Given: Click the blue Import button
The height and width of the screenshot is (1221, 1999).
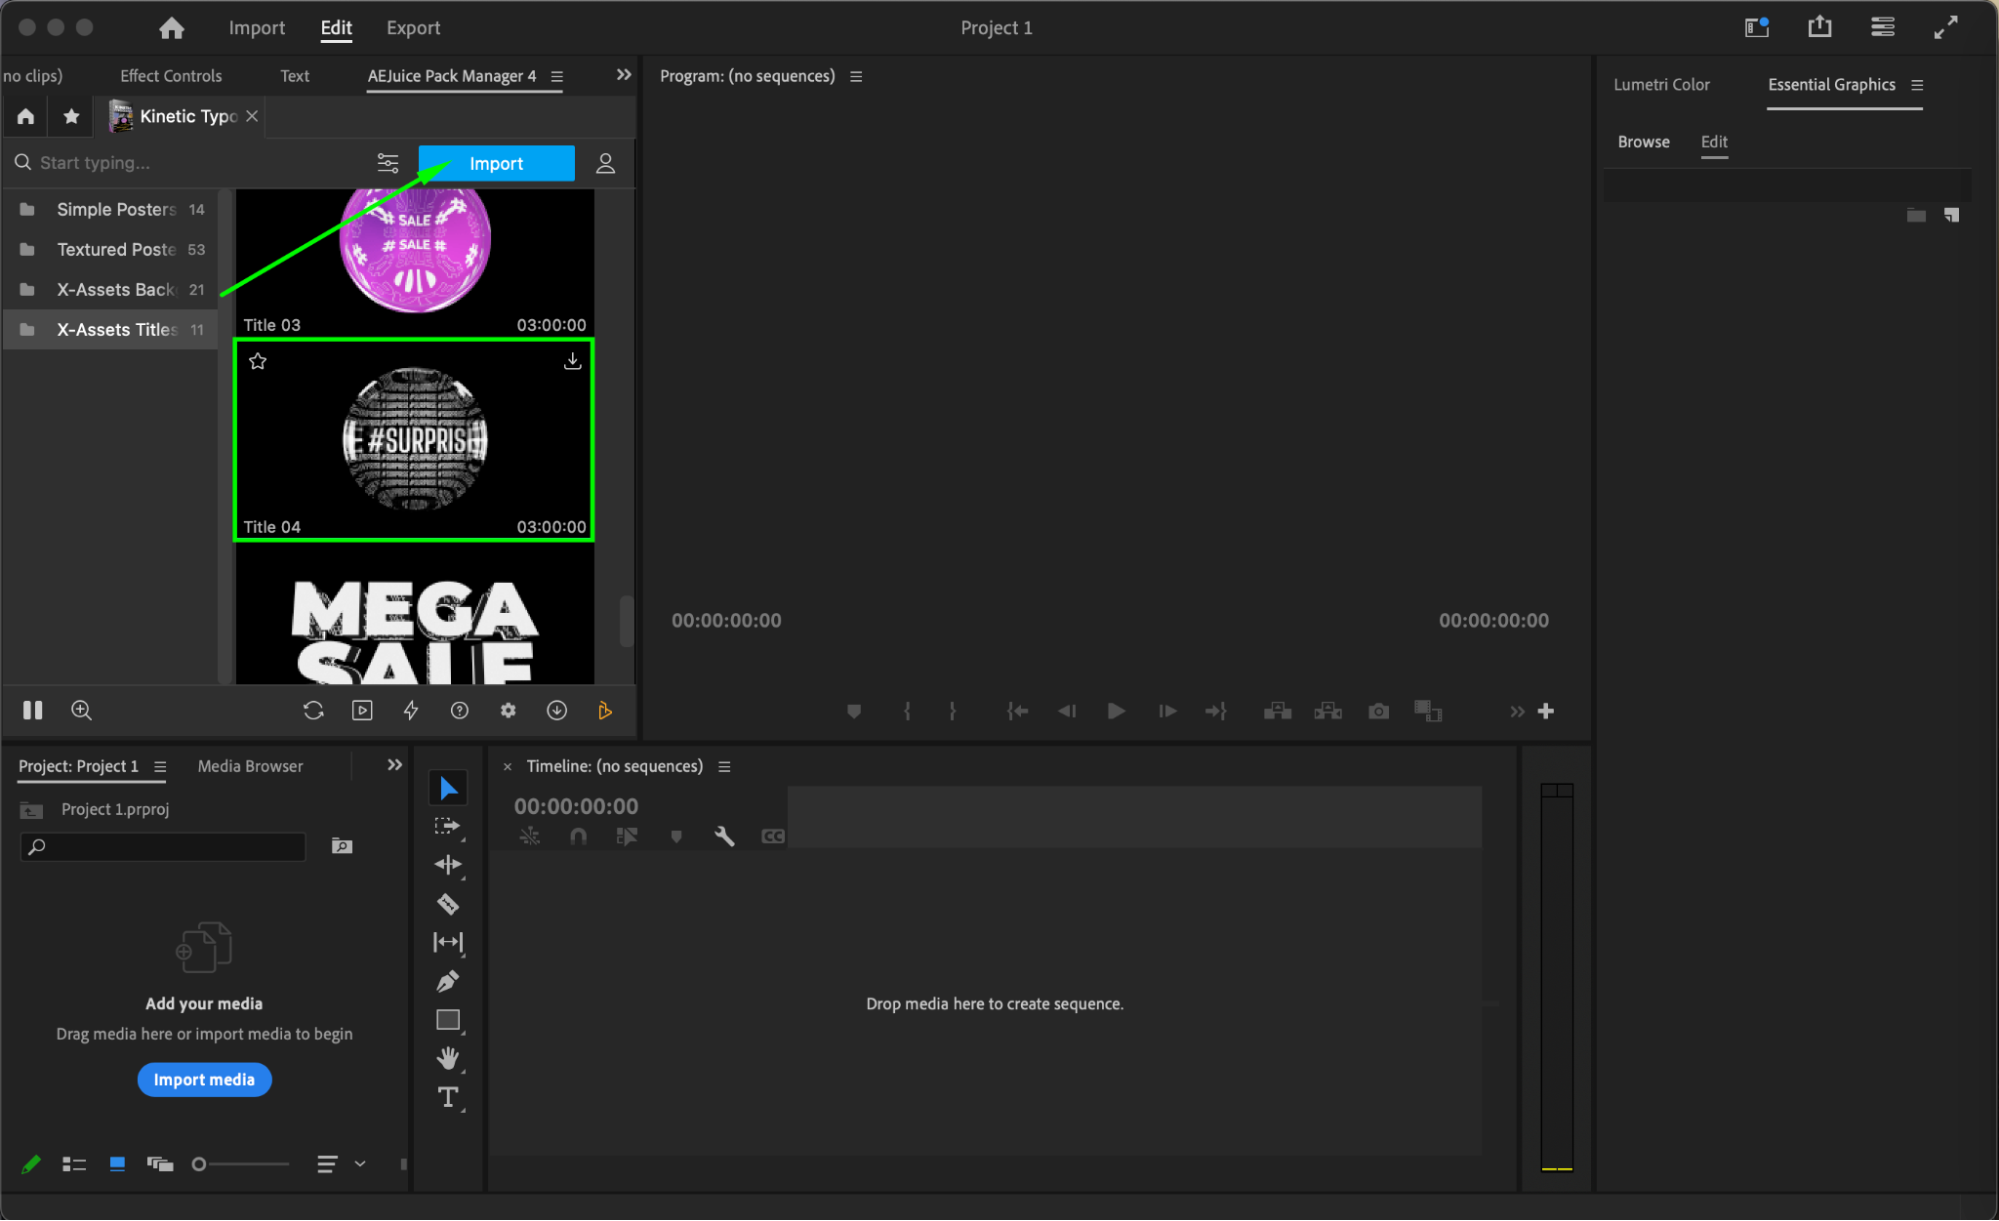Looking at the screenshot, I should click(x=496, y=163).
